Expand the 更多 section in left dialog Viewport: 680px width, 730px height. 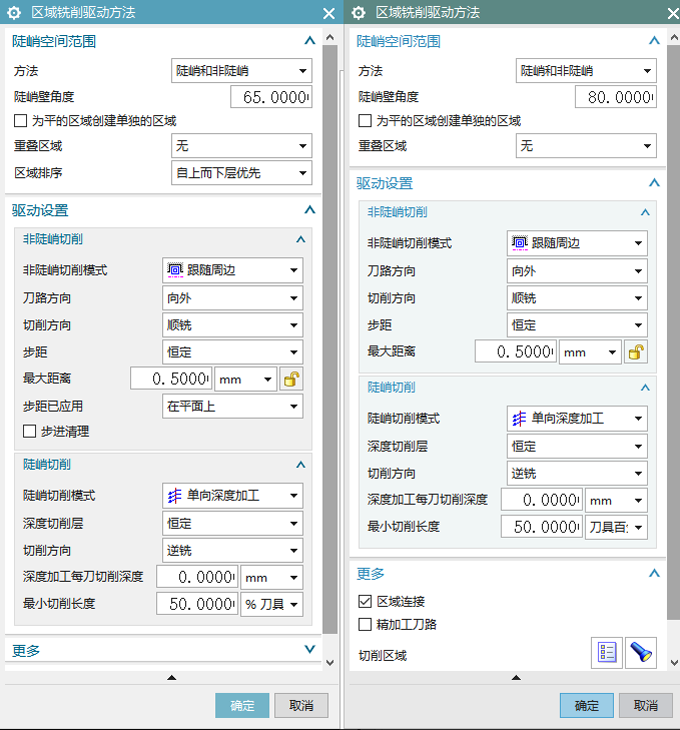pos(309,650)
